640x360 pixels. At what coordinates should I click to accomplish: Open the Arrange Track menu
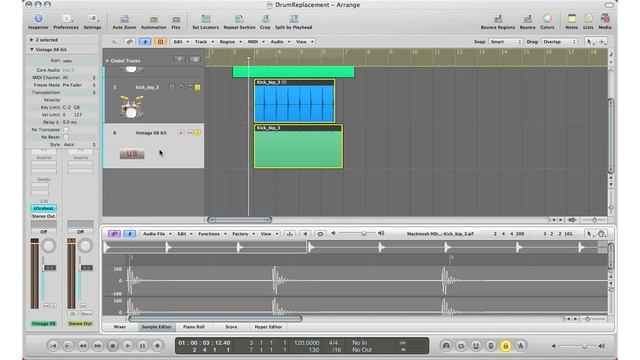(204, 42)
